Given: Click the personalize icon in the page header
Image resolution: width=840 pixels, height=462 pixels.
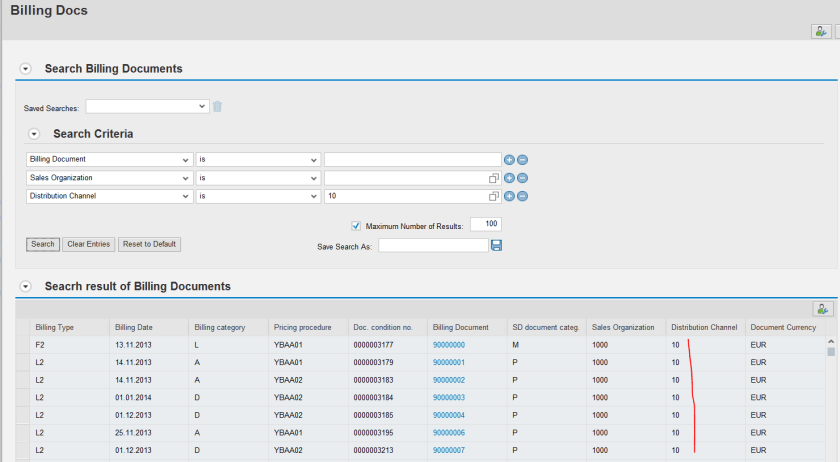Looking at the screenshot, I should tap(819, 32).
